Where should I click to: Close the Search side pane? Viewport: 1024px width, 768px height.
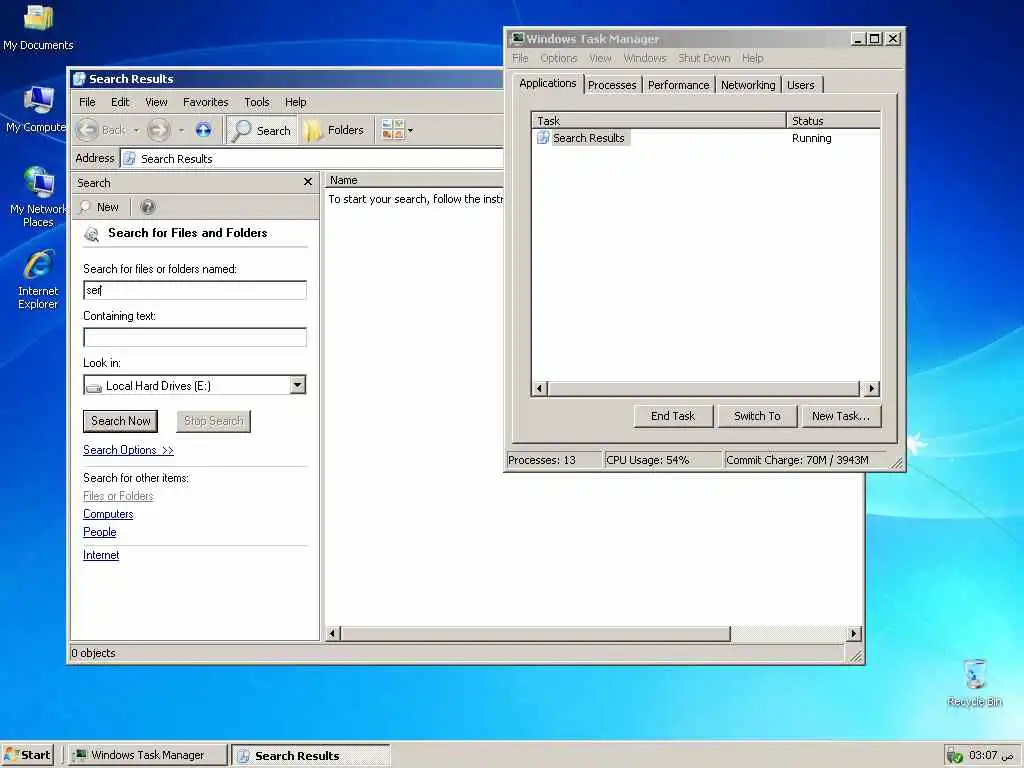308,182
